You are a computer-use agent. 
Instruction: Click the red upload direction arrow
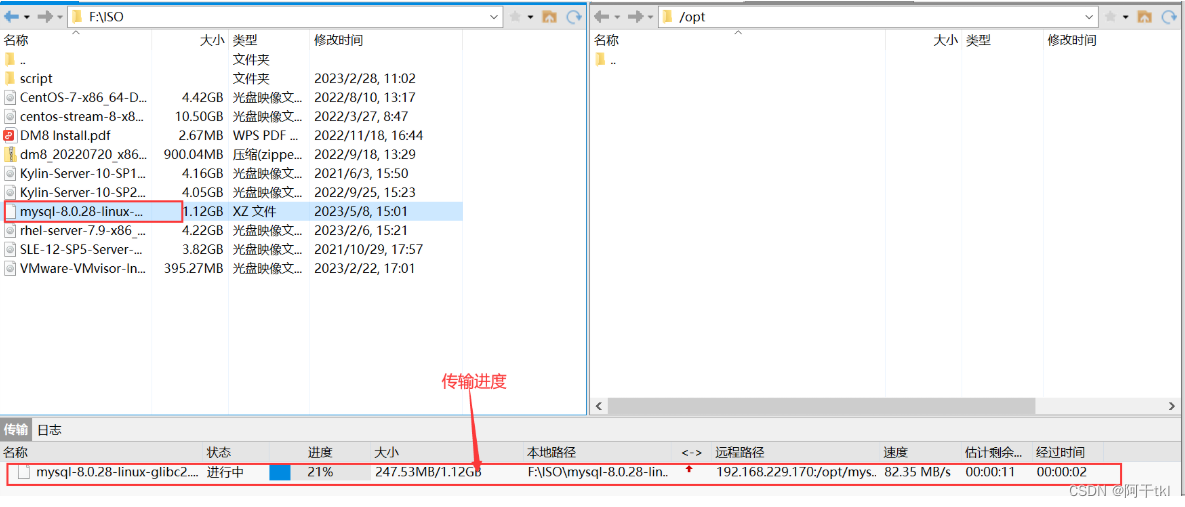click(x=689, y=469)
